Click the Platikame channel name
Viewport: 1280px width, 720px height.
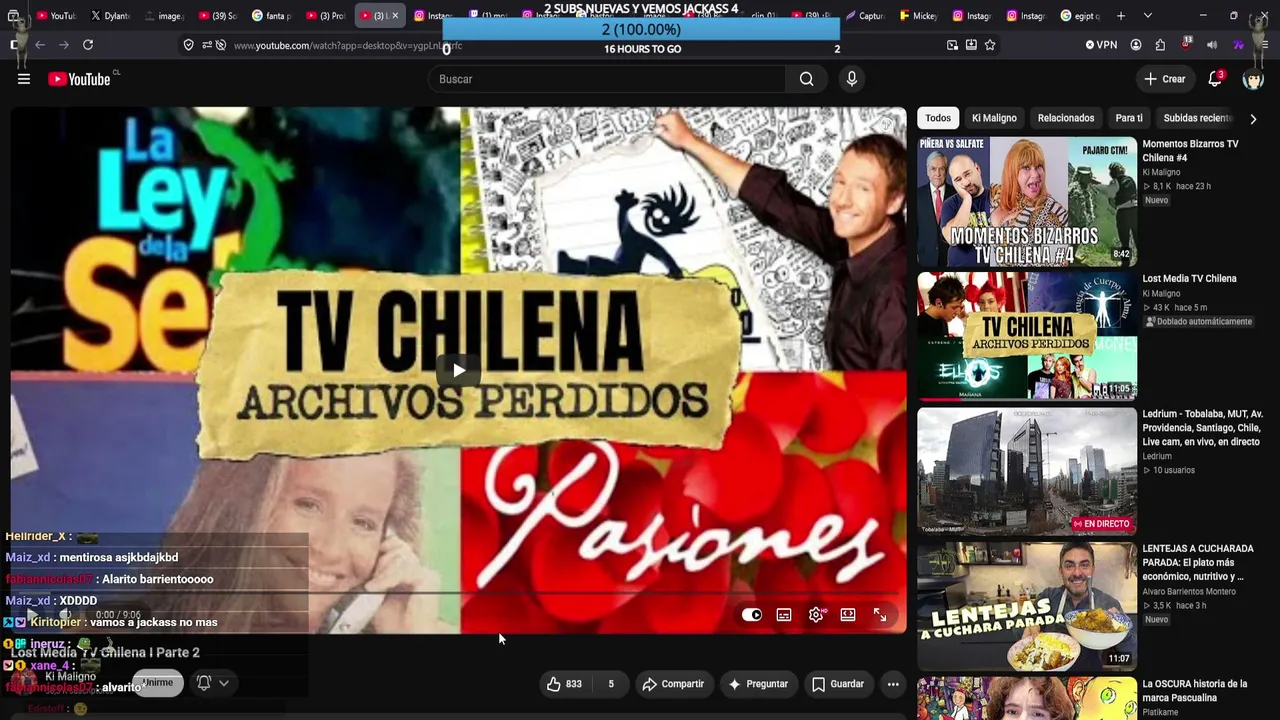click(1161, 712)
